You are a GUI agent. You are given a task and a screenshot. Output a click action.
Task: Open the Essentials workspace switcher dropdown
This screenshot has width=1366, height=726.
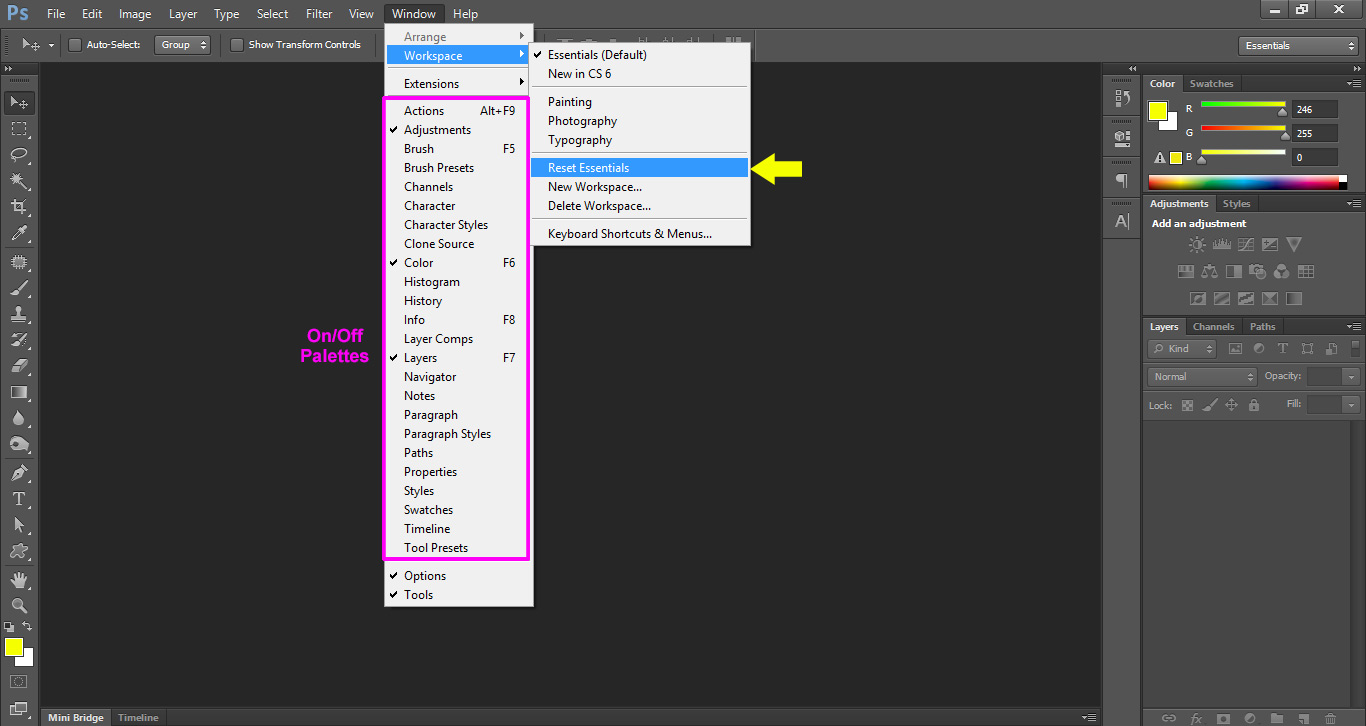pyautogui.click(x=1297, y=45)
